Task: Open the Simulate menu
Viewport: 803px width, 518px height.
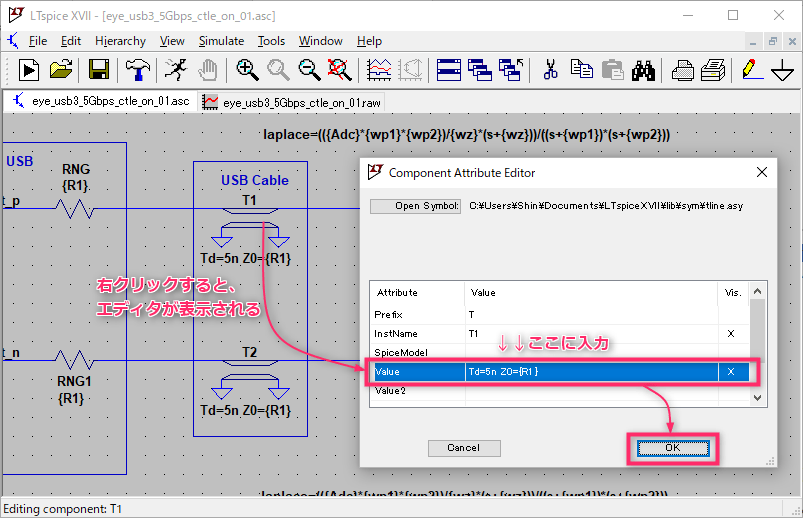Action: point(221,41)
